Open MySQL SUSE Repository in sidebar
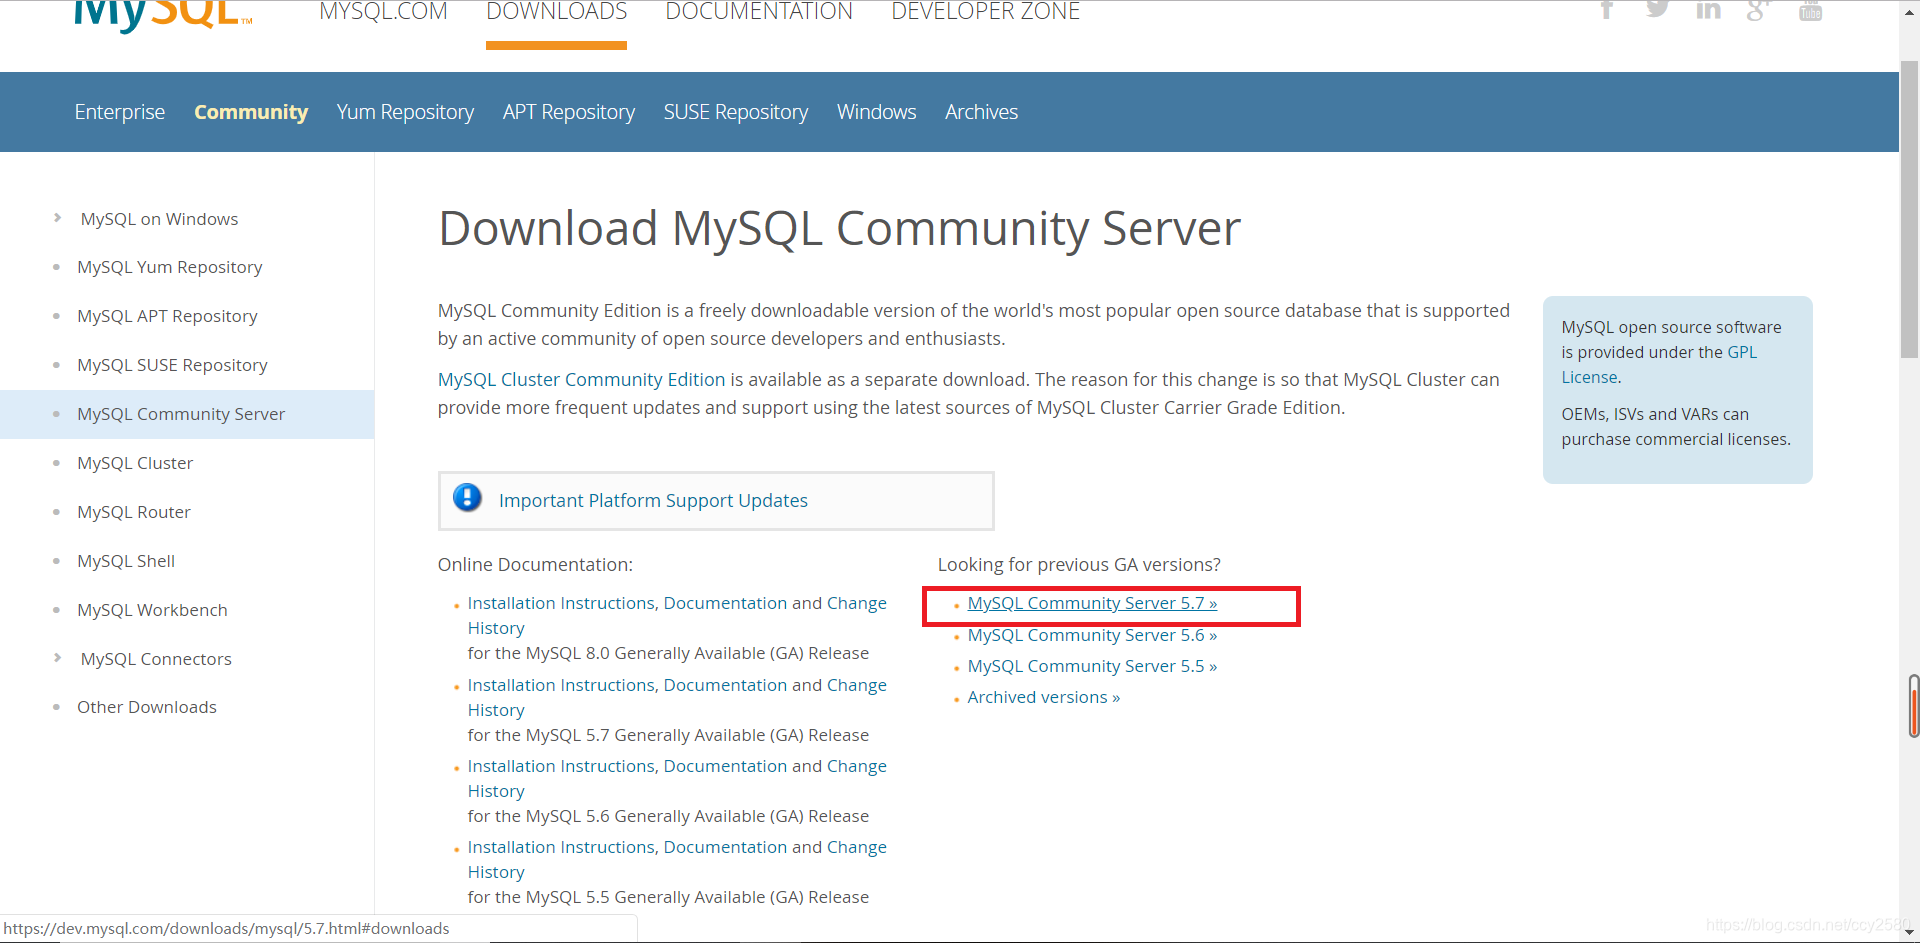The width and height of the screenshot is (1920, 943). 172,365
